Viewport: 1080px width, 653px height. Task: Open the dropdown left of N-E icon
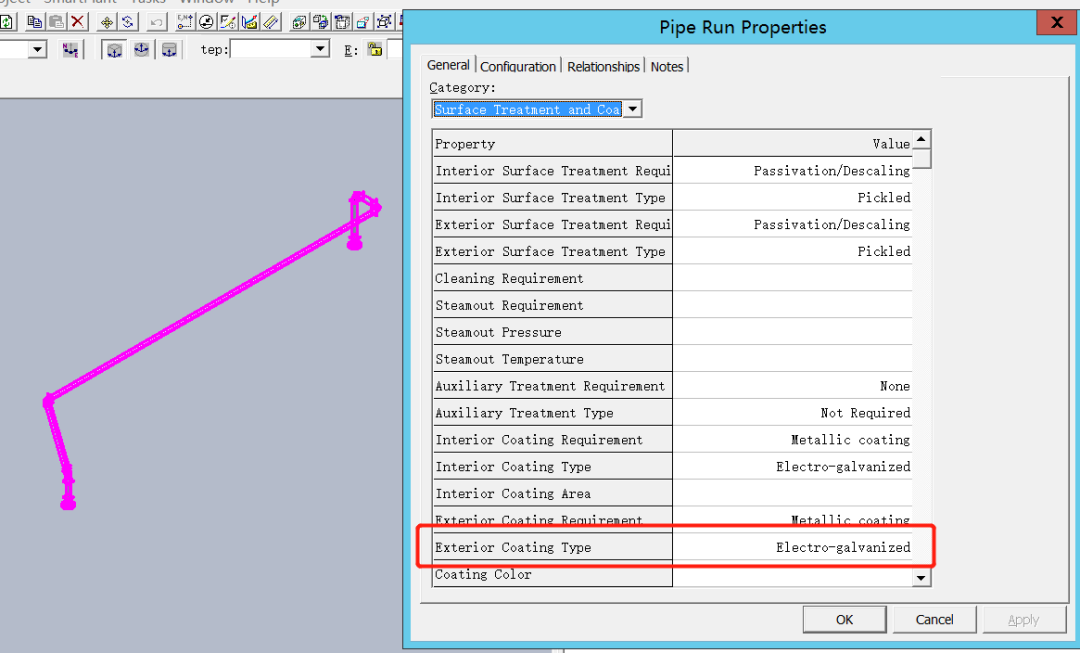click(39, 50)
